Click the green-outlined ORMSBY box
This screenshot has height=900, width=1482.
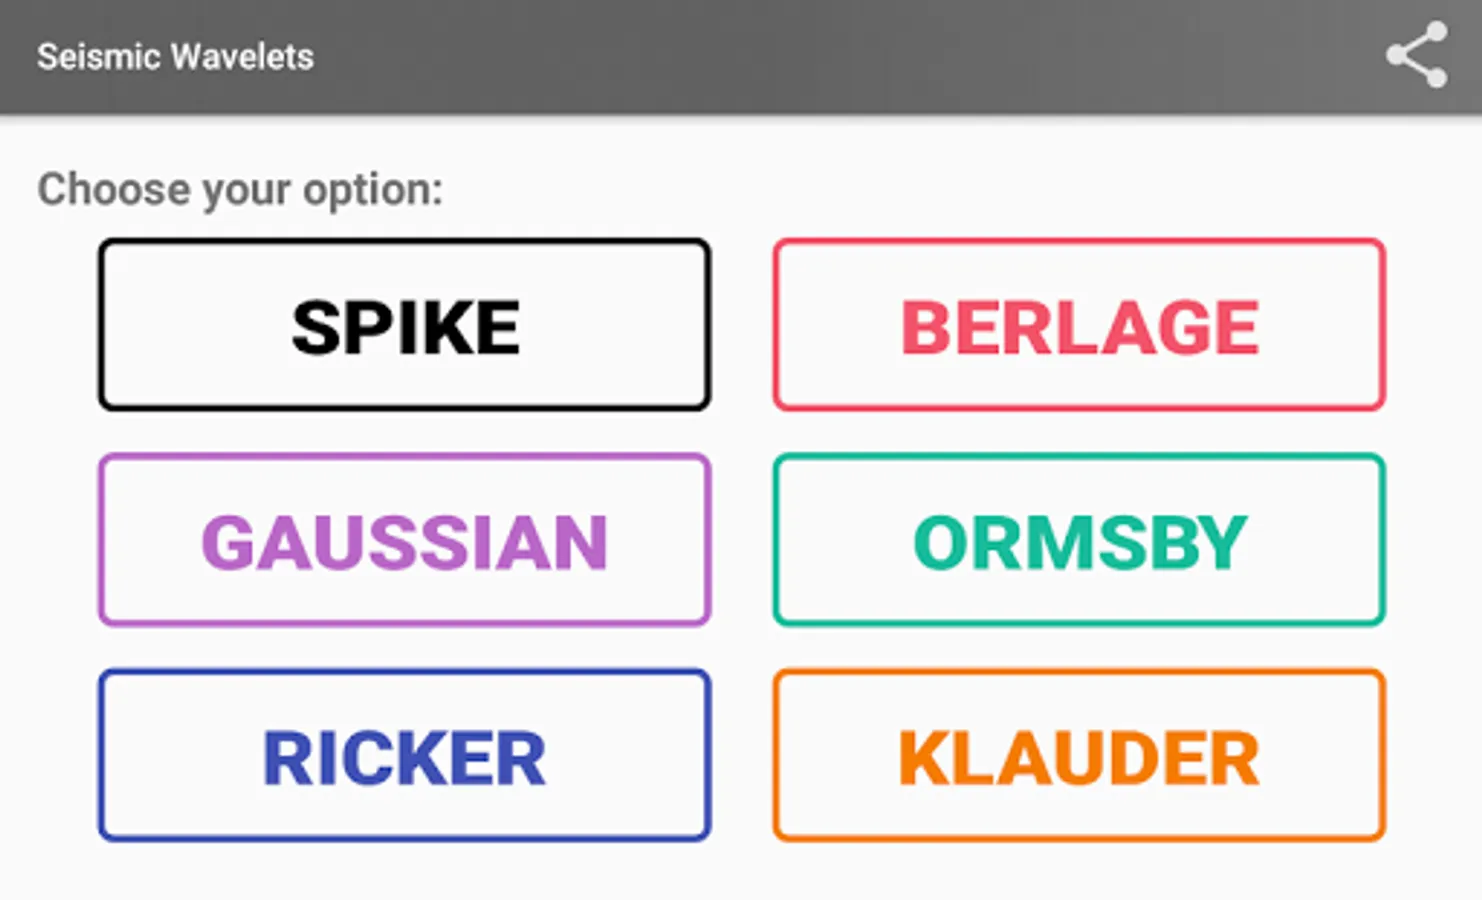[x=1079, y=540]
